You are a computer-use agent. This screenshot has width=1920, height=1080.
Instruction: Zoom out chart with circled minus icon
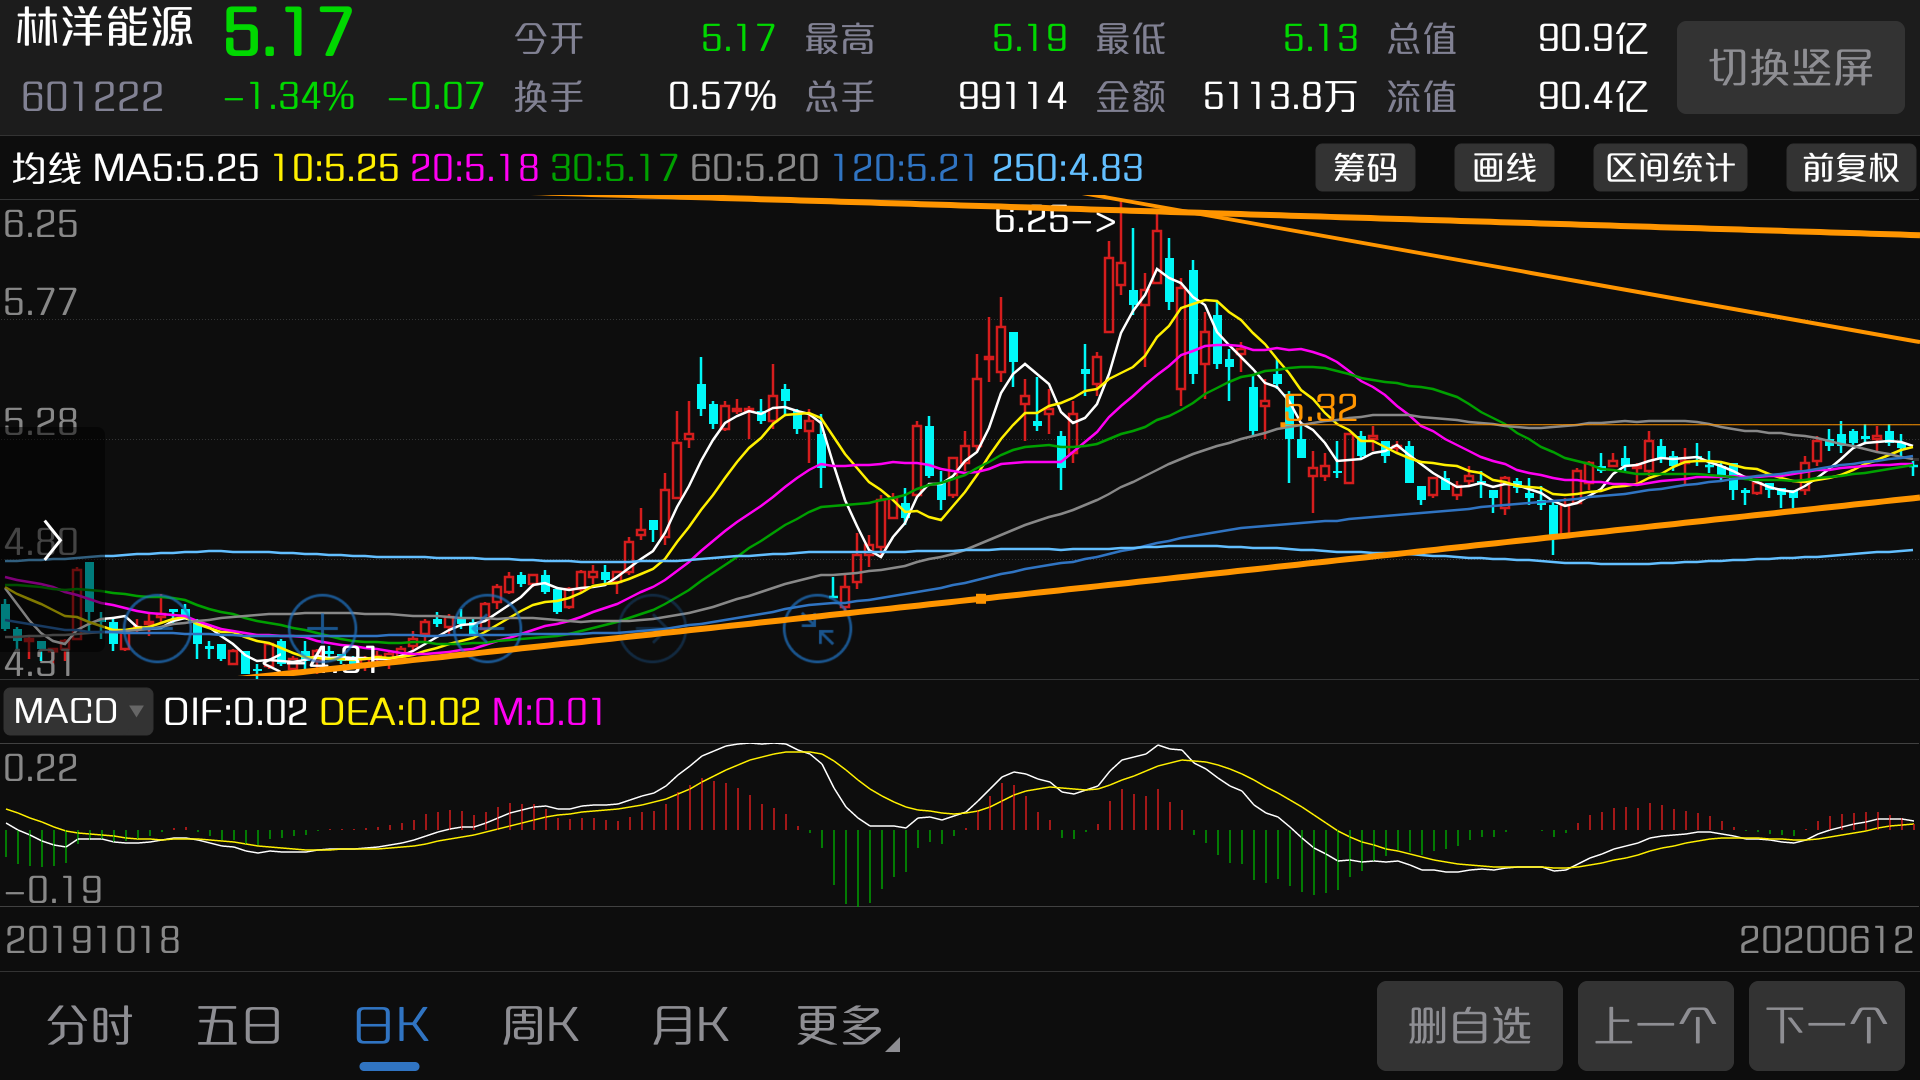[x=157, y=628]
